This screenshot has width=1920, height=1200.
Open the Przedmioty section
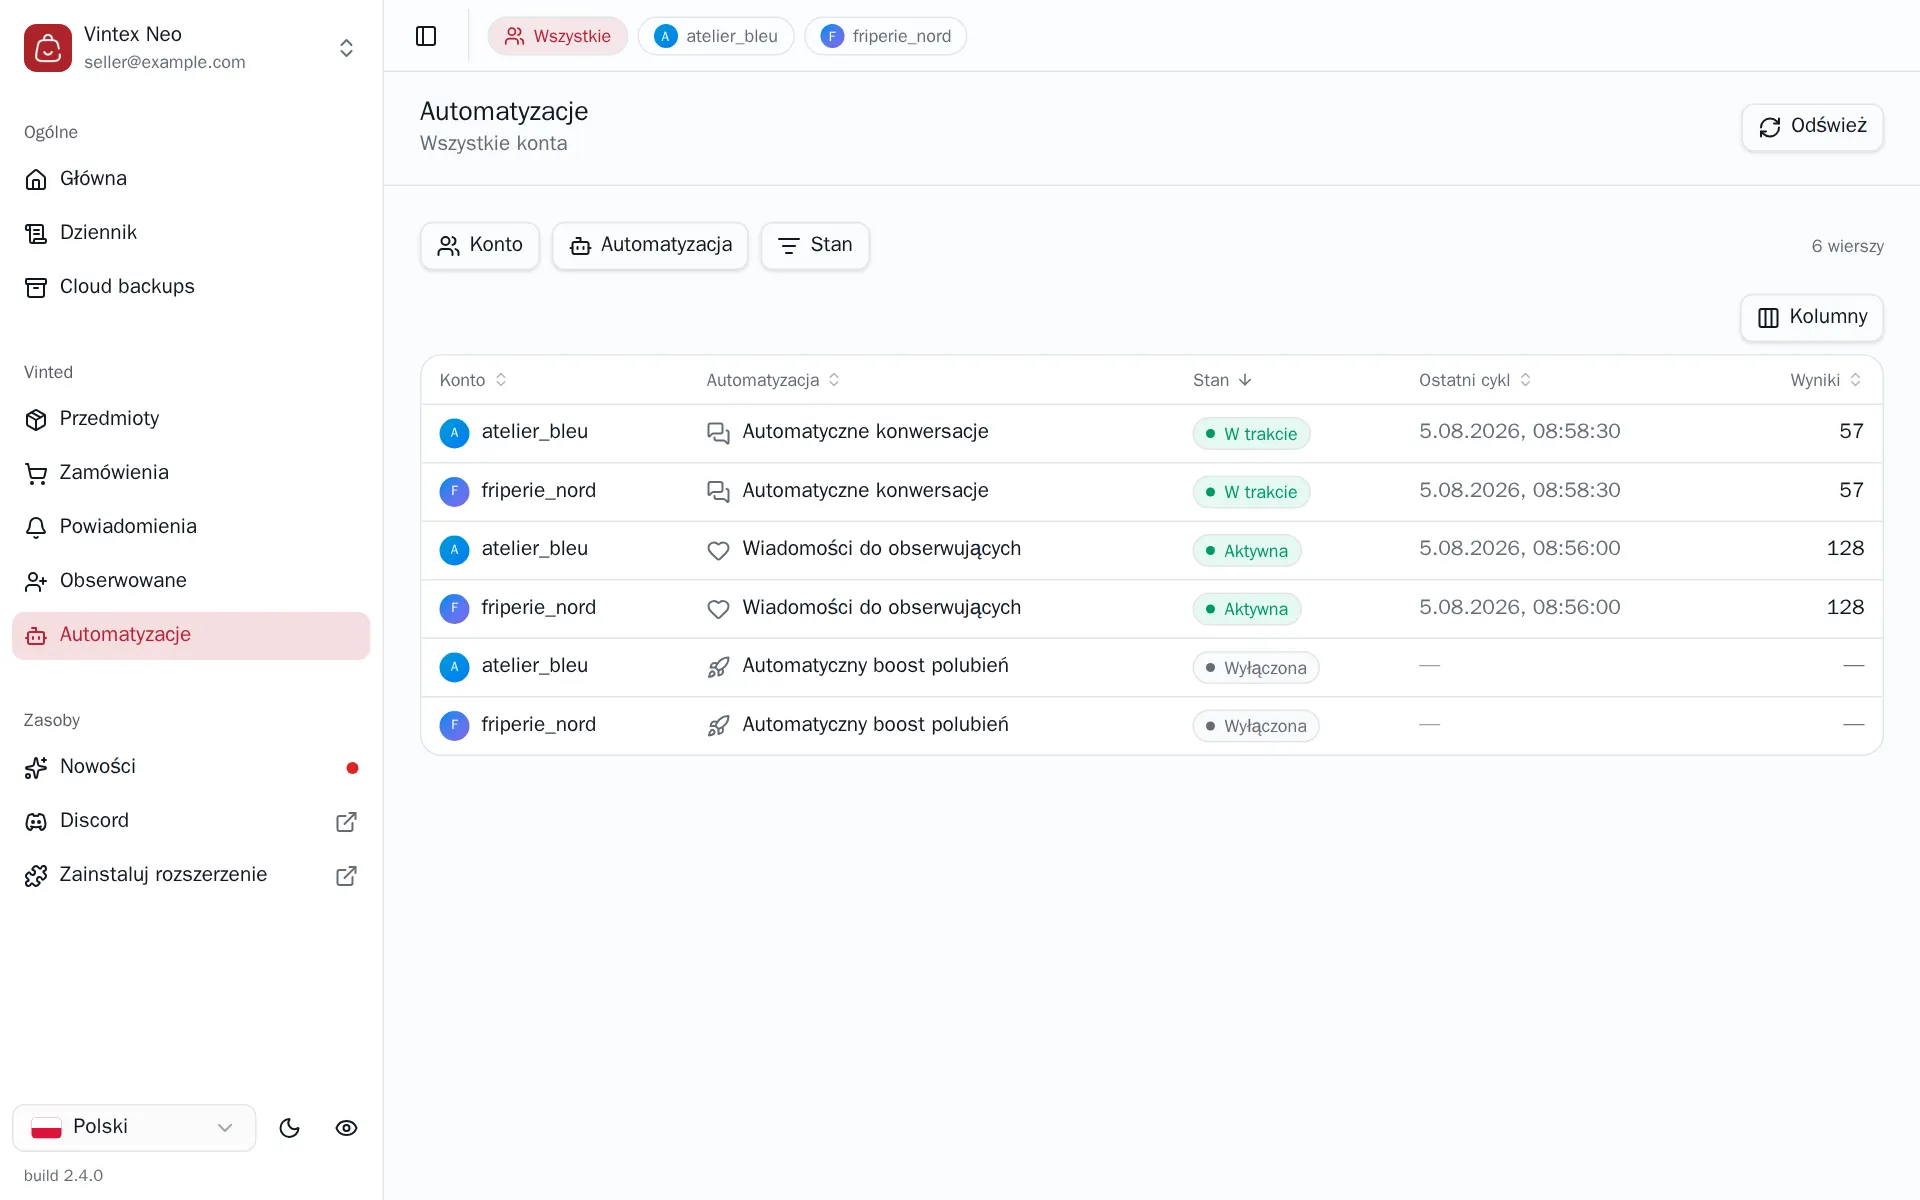pyautogui.click(x=191, y=418)
